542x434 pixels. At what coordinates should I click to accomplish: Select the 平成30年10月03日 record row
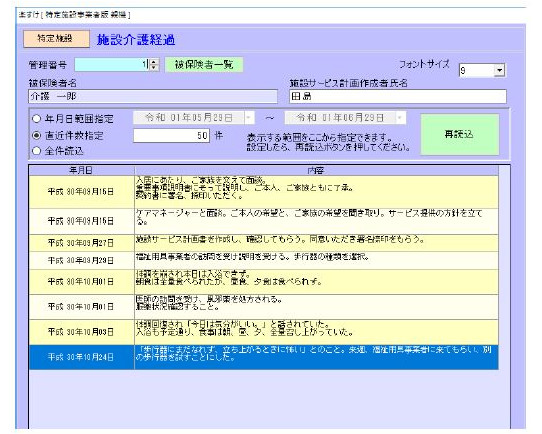pos(264,332)
